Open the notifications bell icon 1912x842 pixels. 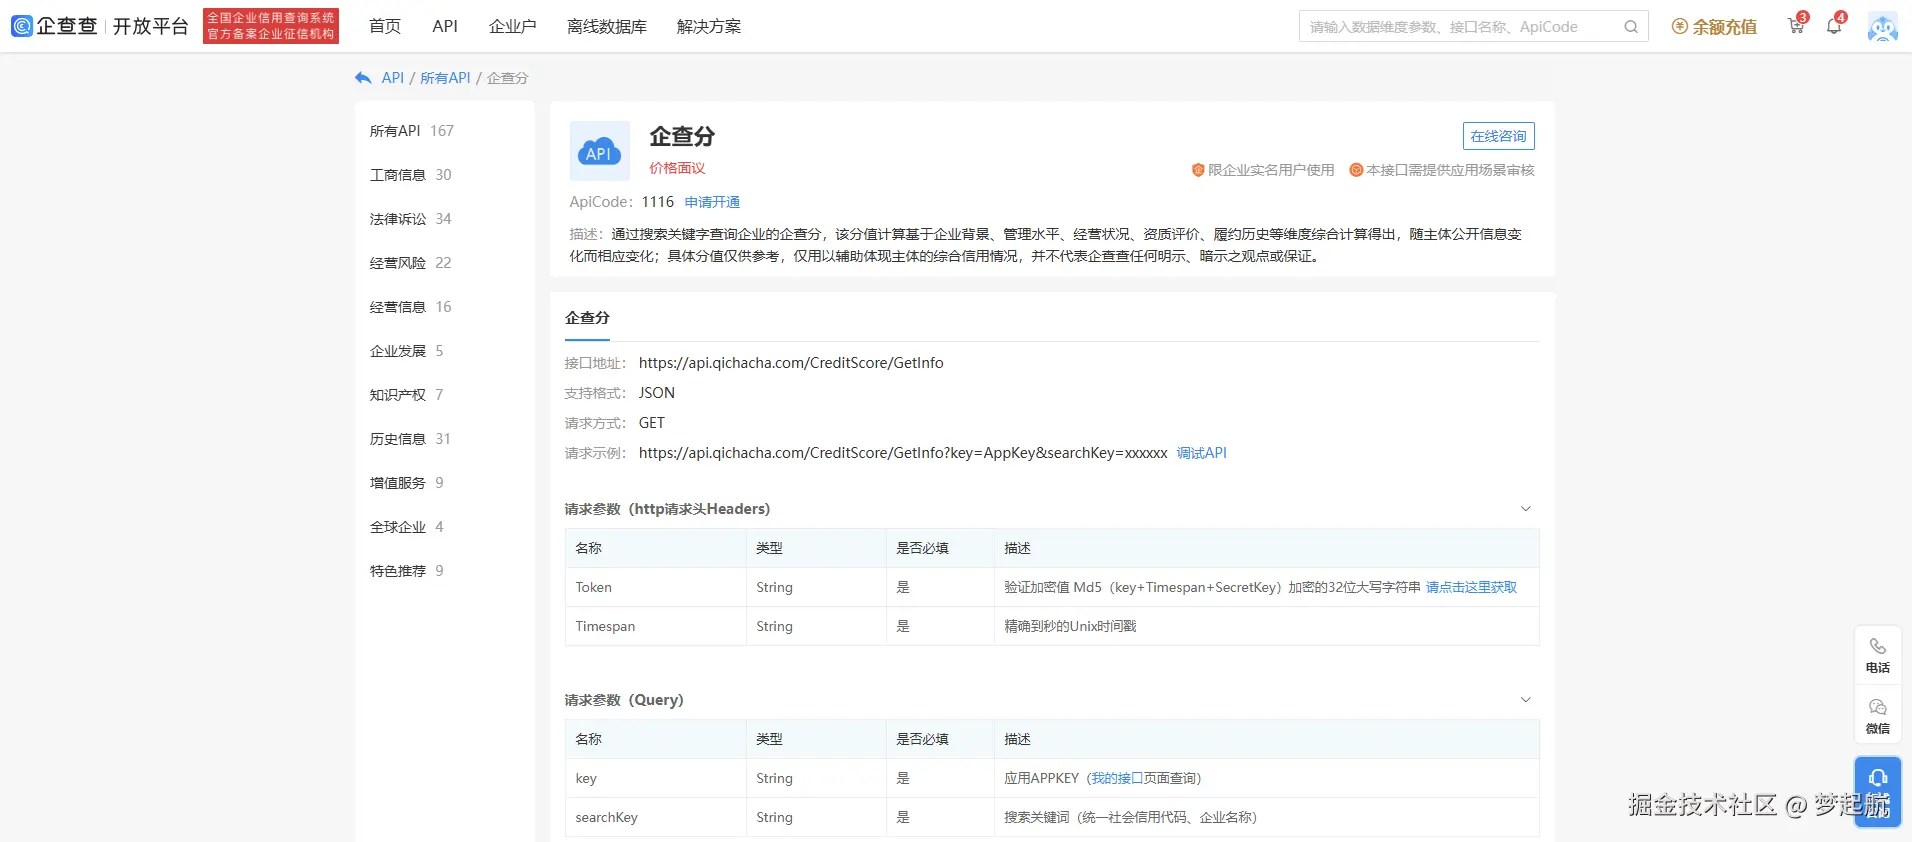point(1834,26)
